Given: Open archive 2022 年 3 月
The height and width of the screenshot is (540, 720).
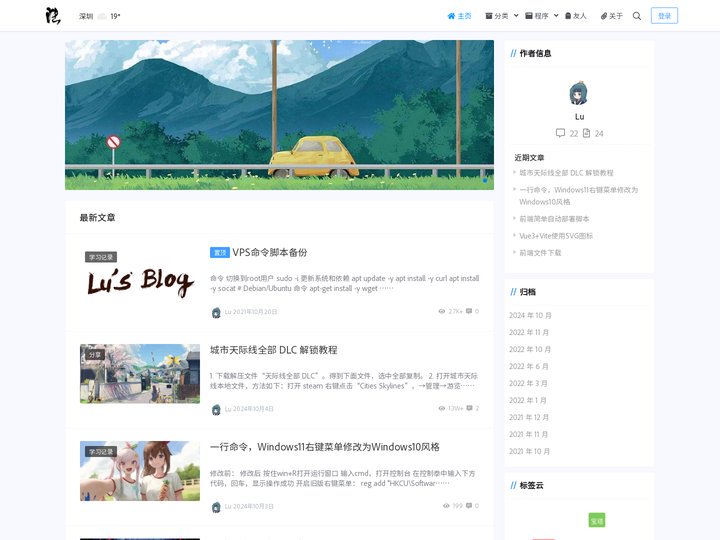Looking at the screenshot, I should coord(528,383).
